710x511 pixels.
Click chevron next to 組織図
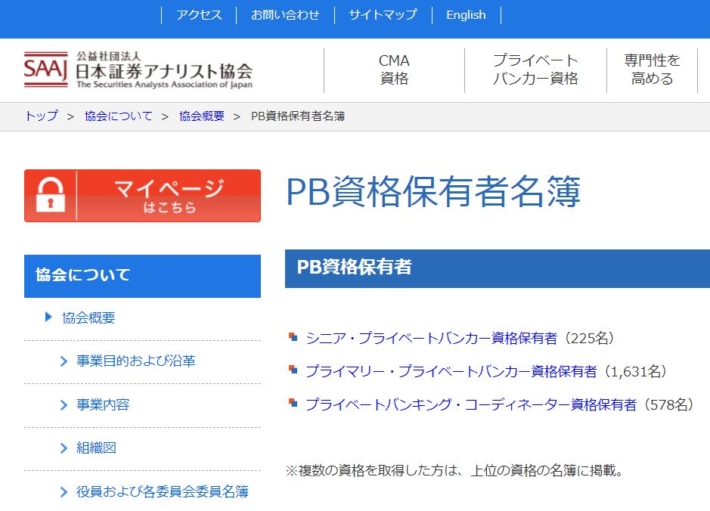point(63,448)
